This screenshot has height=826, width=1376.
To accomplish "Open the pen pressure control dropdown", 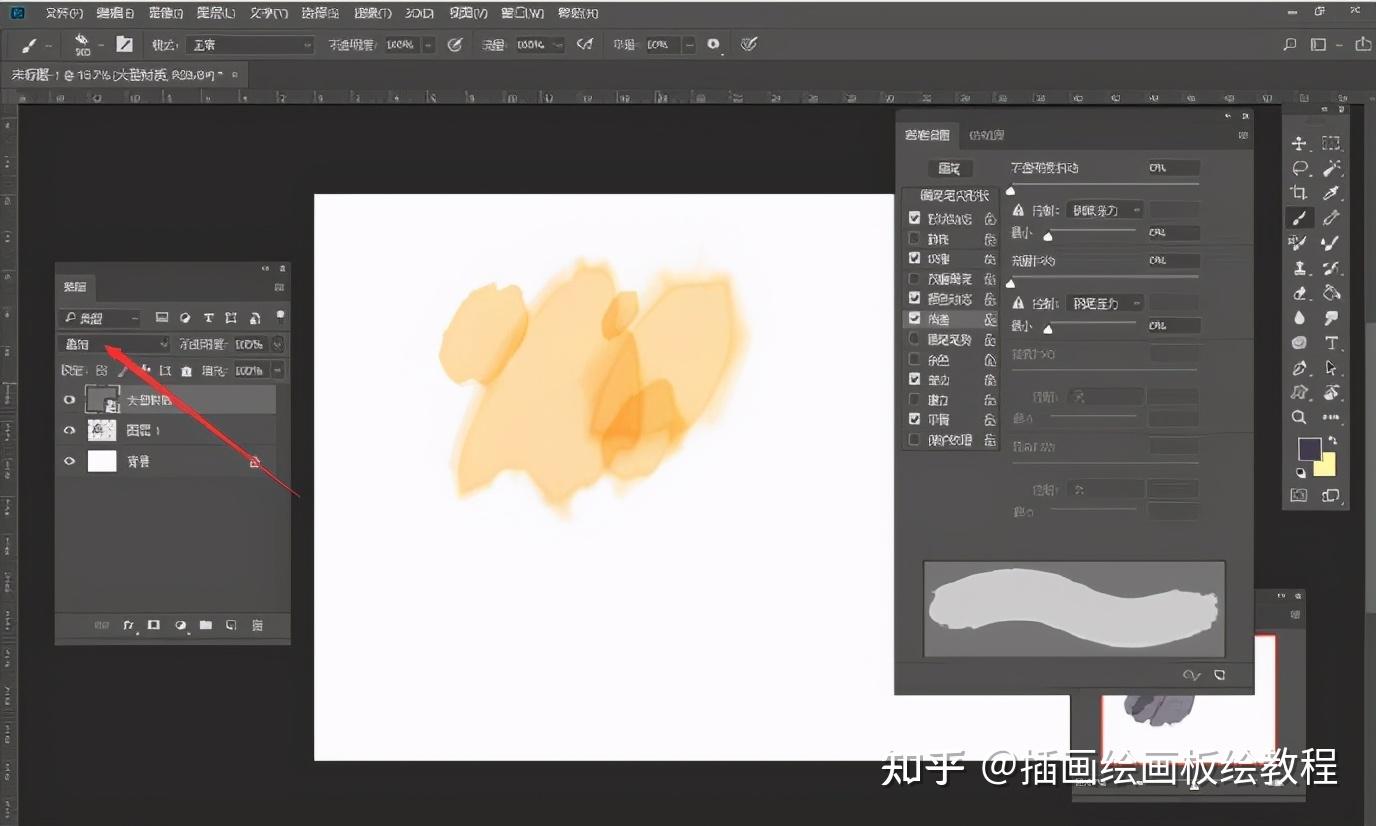I will tap(1103, 209).
